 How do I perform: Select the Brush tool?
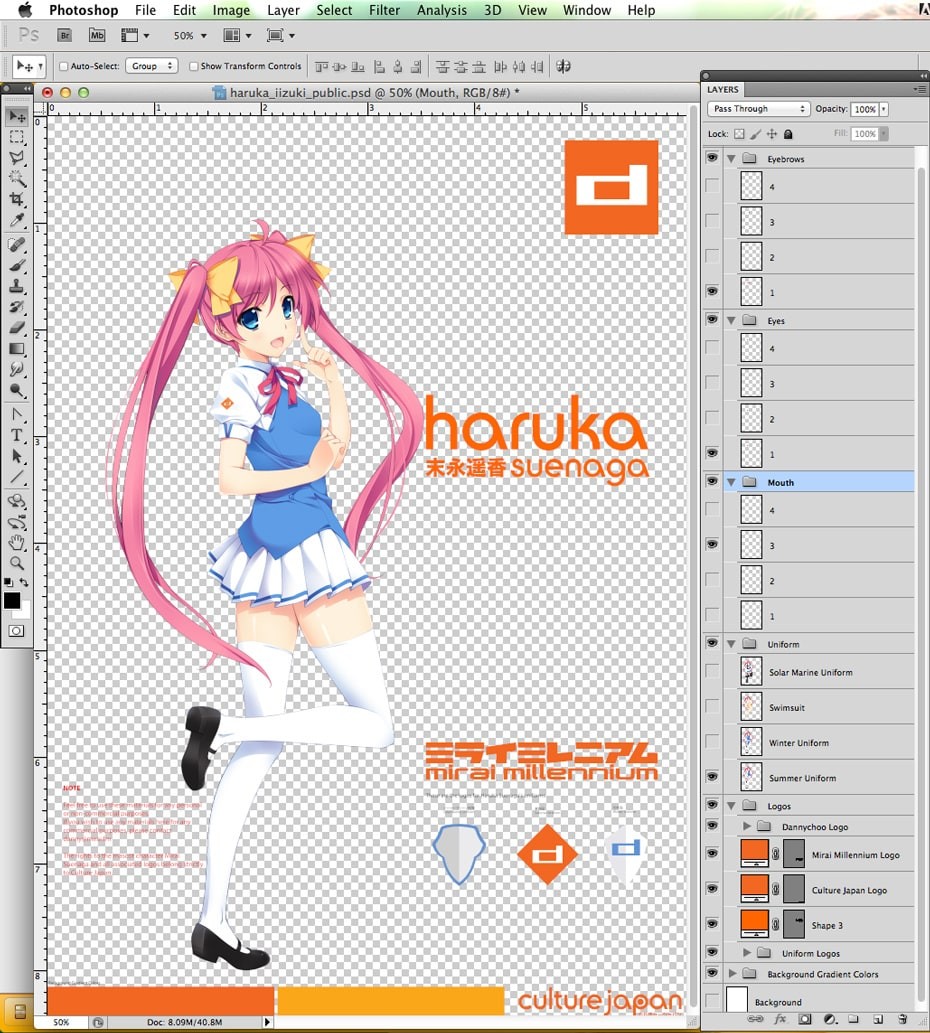[x=17, y=265]
